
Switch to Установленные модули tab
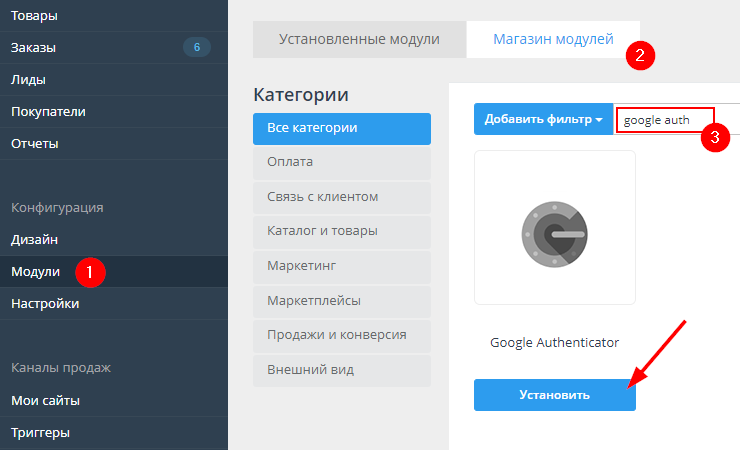(359, 40)
